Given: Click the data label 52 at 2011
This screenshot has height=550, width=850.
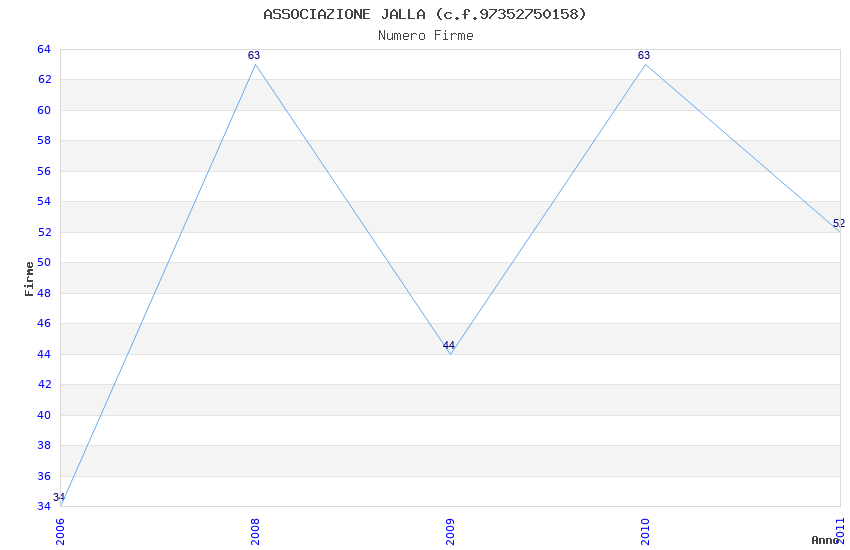Looking at the screenshot, I should [839, 223].
